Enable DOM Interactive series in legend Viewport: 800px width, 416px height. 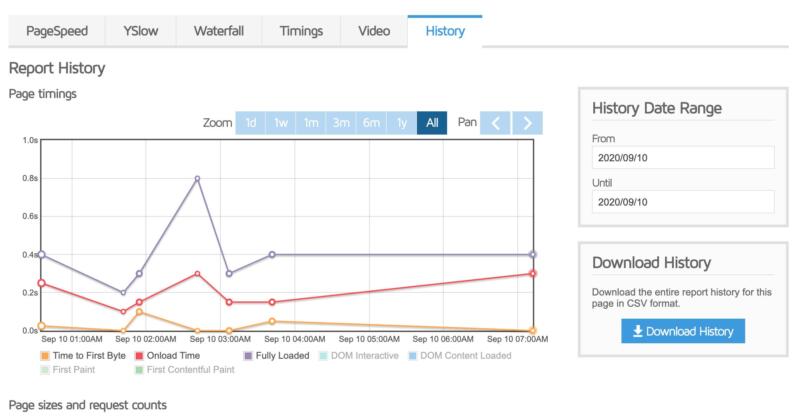click(362, 355)
